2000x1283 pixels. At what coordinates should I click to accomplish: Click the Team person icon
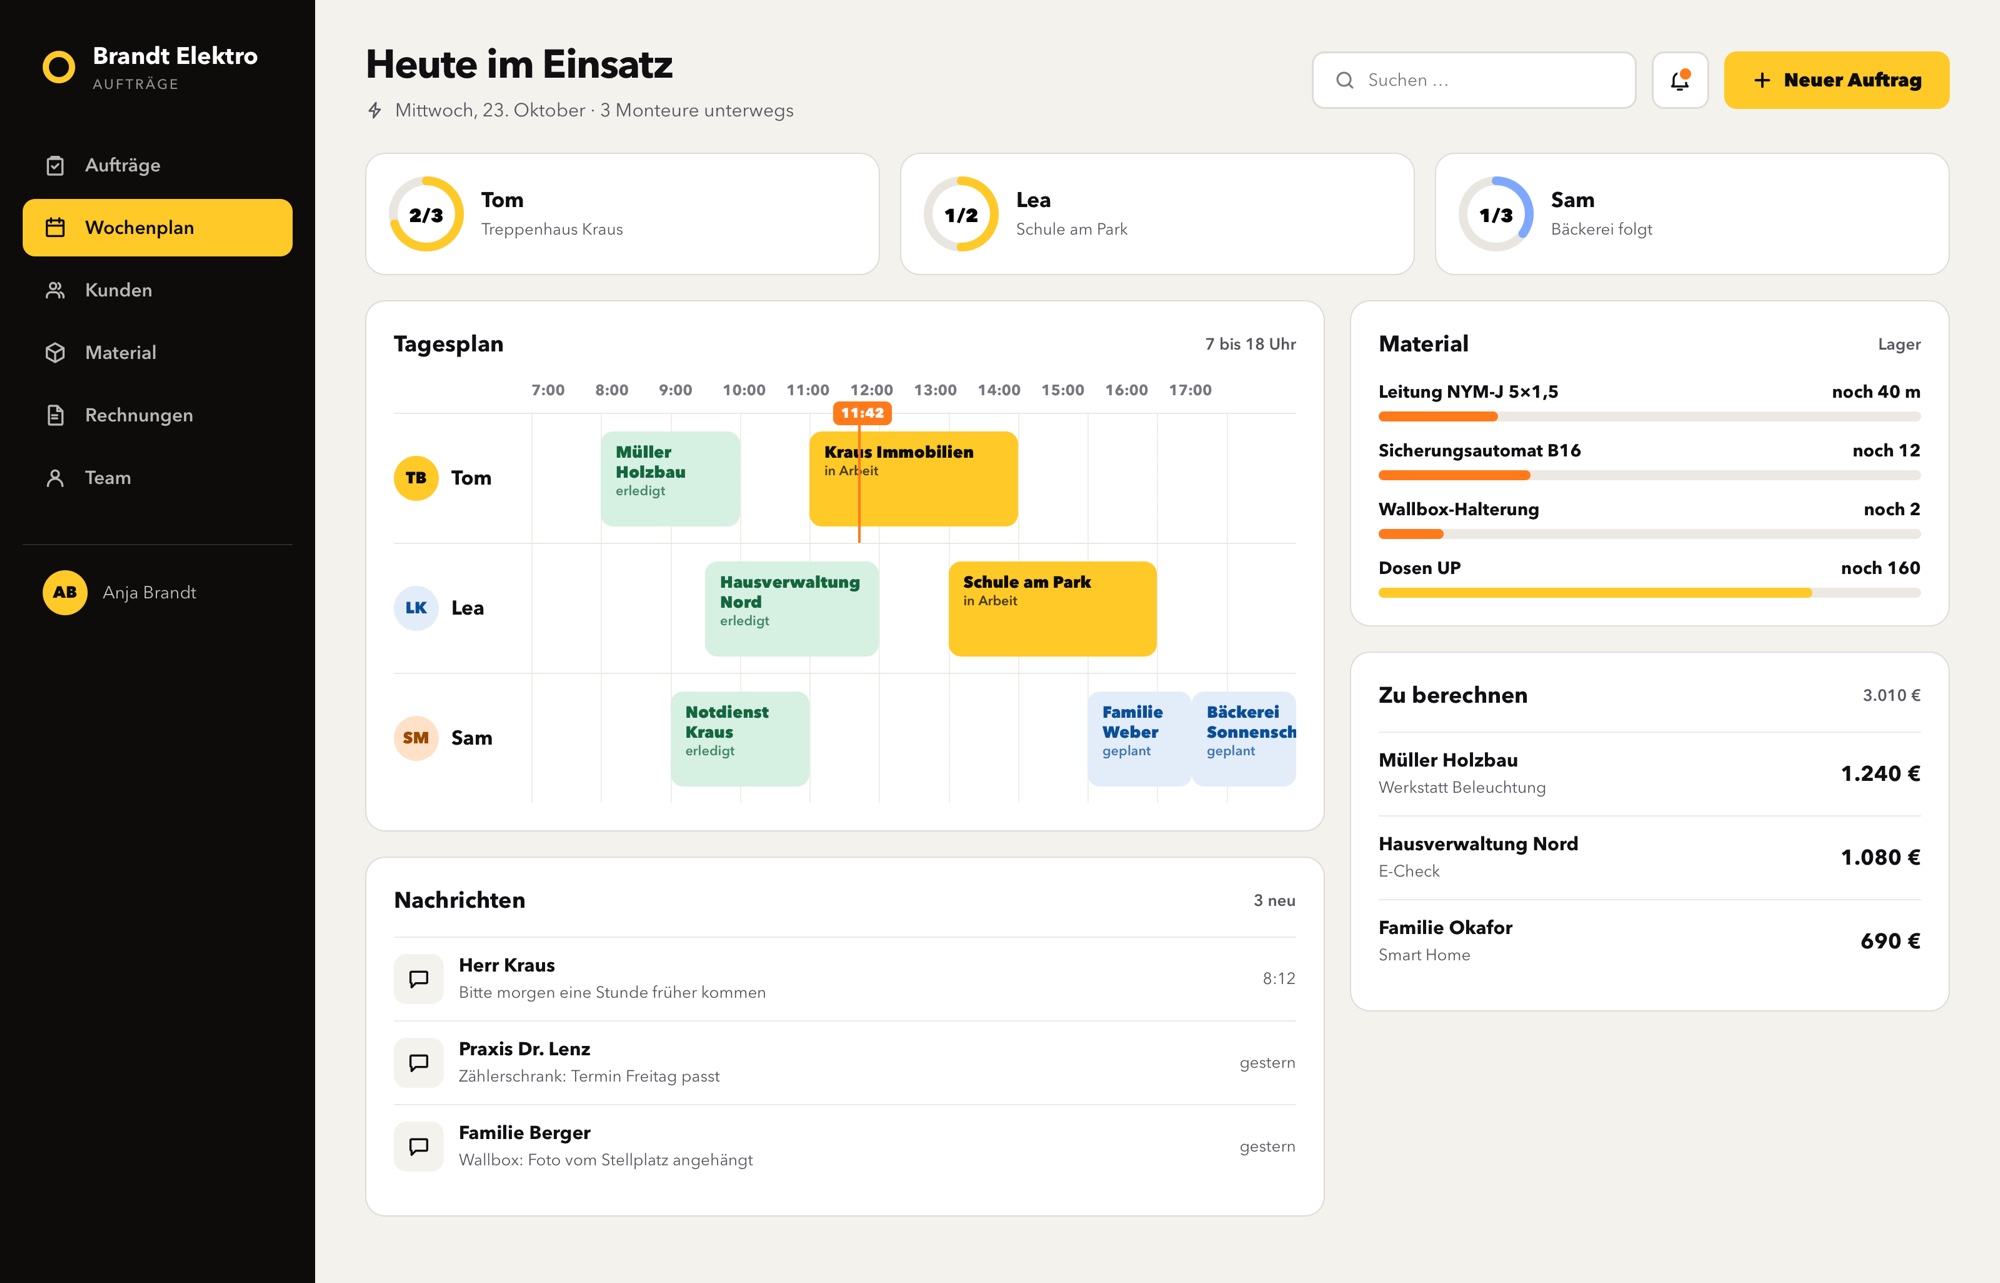tap(56, 478)
